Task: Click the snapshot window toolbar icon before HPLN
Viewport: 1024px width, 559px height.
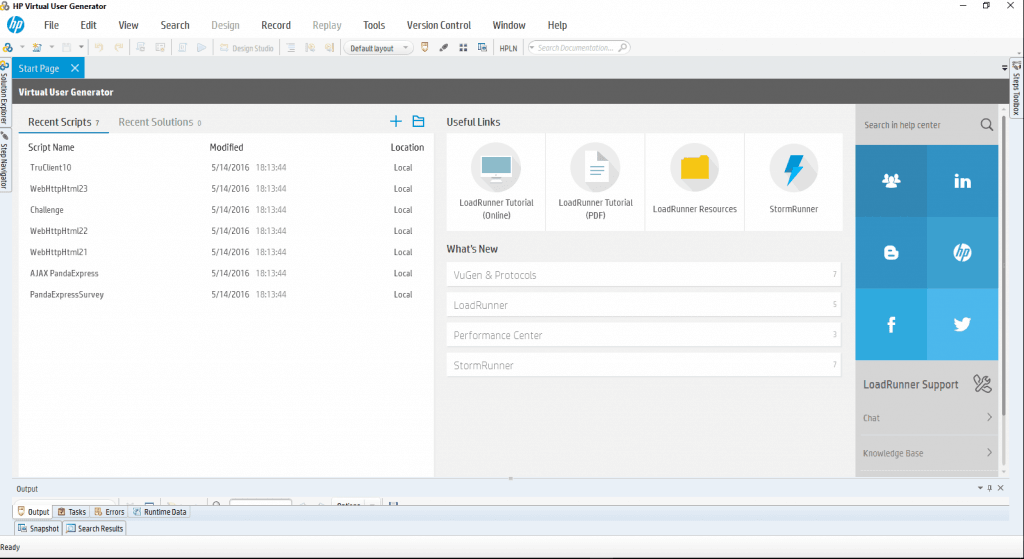Action: coord(482,48)
